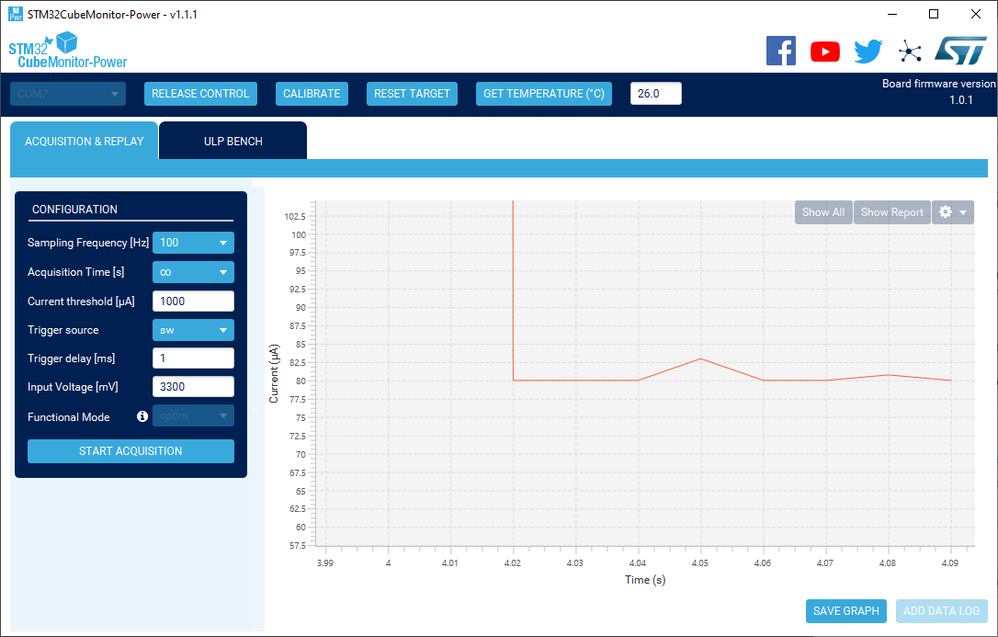Viewport: 998px width, 637px height.
Task: Open the COM7 port dropdown
Action: pos(68,94)
